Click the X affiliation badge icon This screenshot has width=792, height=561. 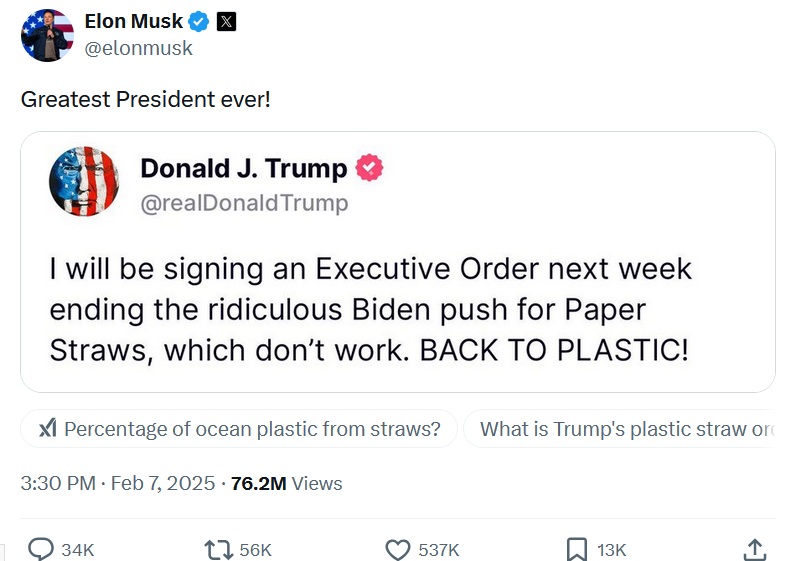coord(227,22)
